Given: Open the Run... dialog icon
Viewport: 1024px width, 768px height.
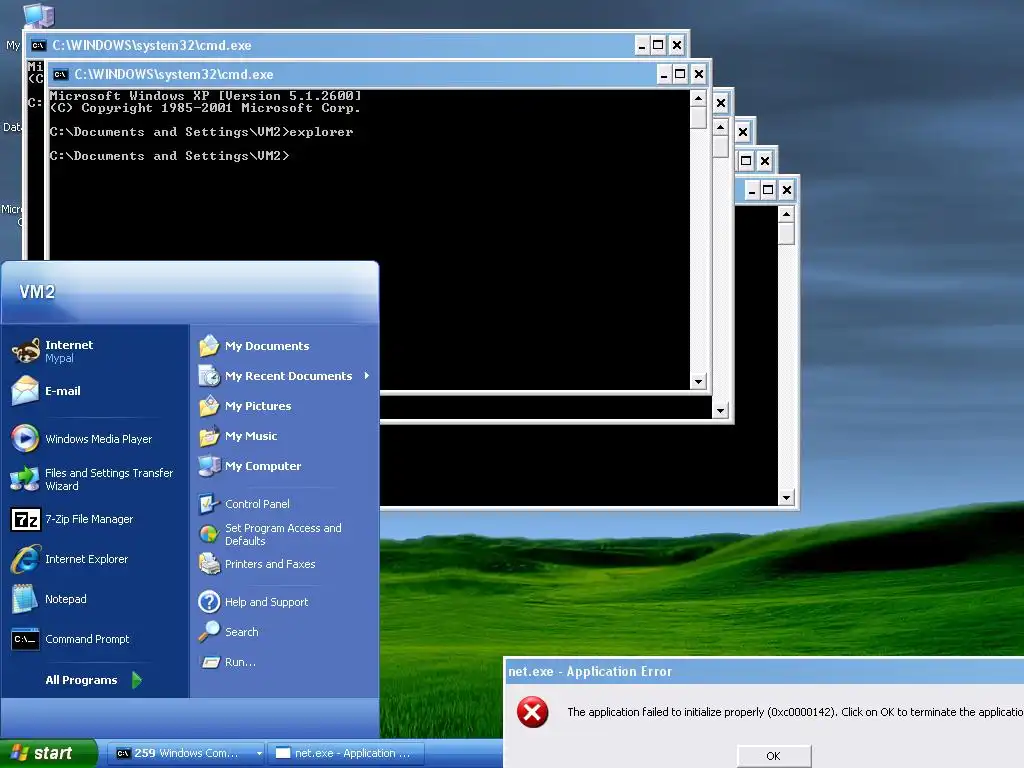Looking at the screenshot, I should point(209,662).
